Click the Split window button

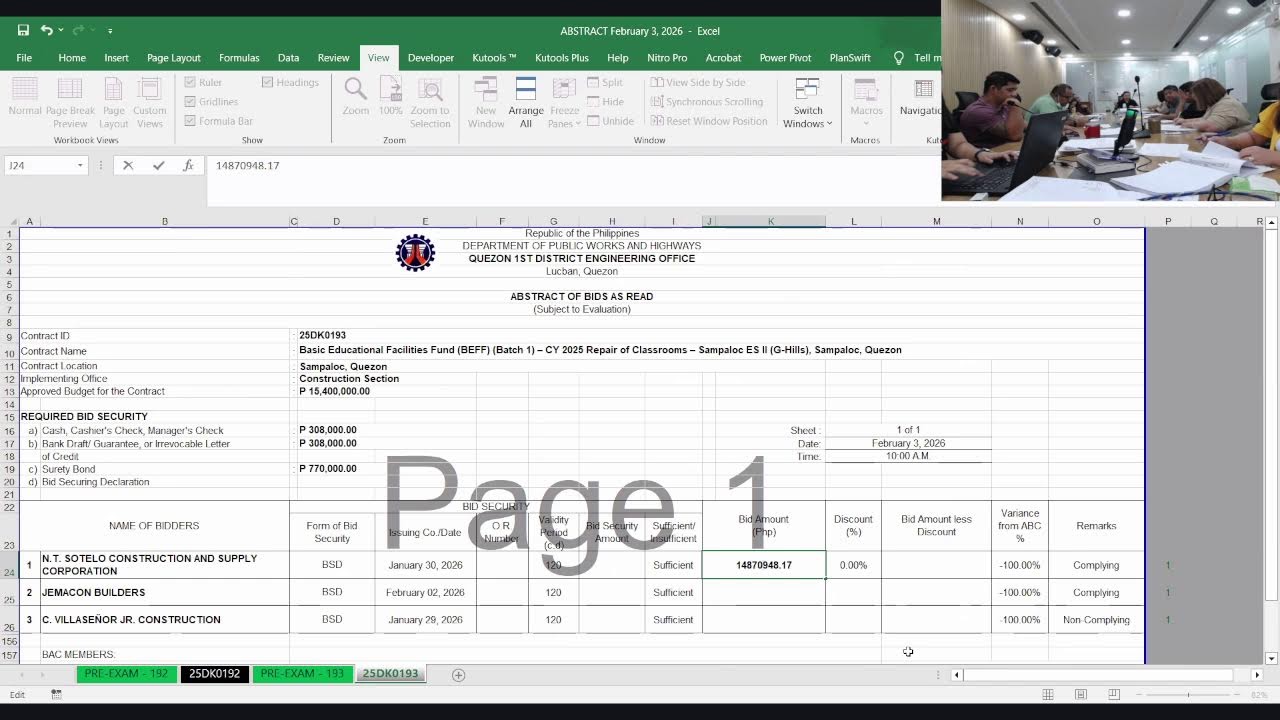tap(605, 83)
